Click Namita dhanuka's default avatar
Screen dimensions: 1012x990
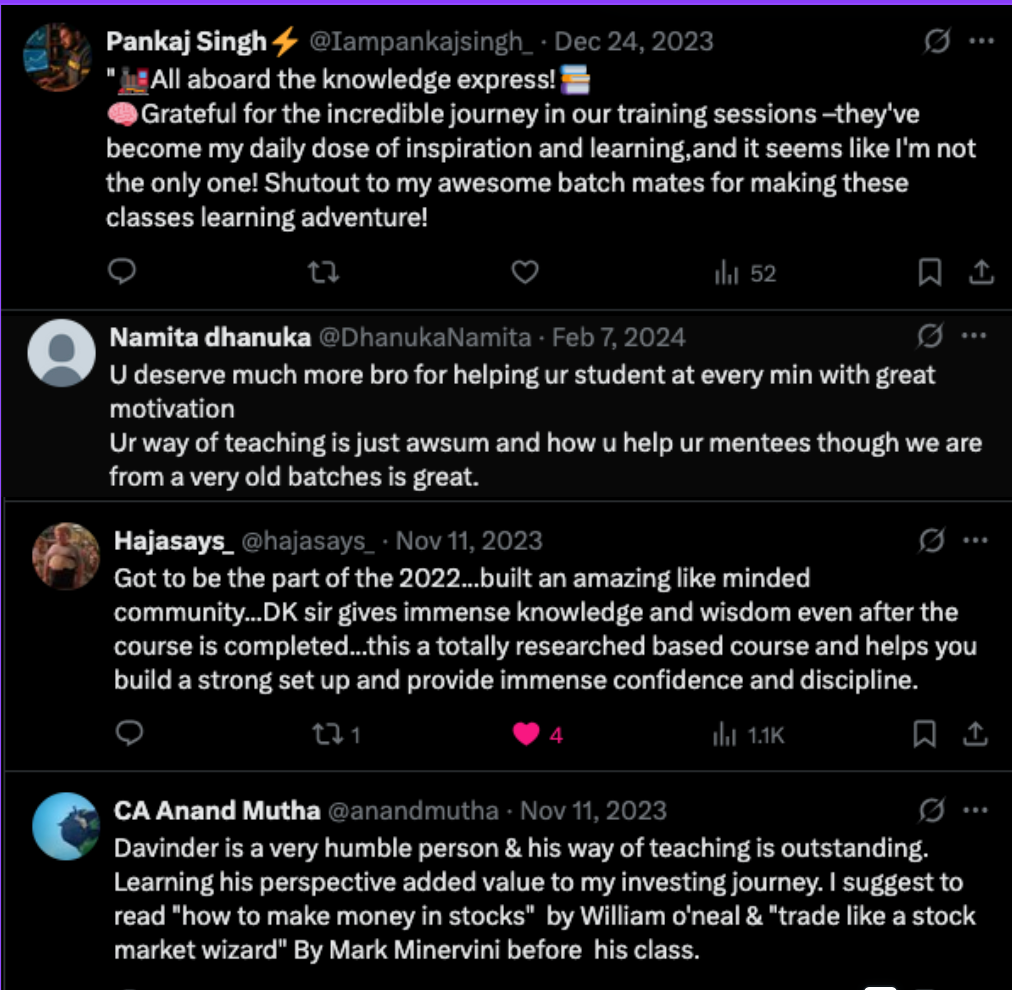coord(62,352)
